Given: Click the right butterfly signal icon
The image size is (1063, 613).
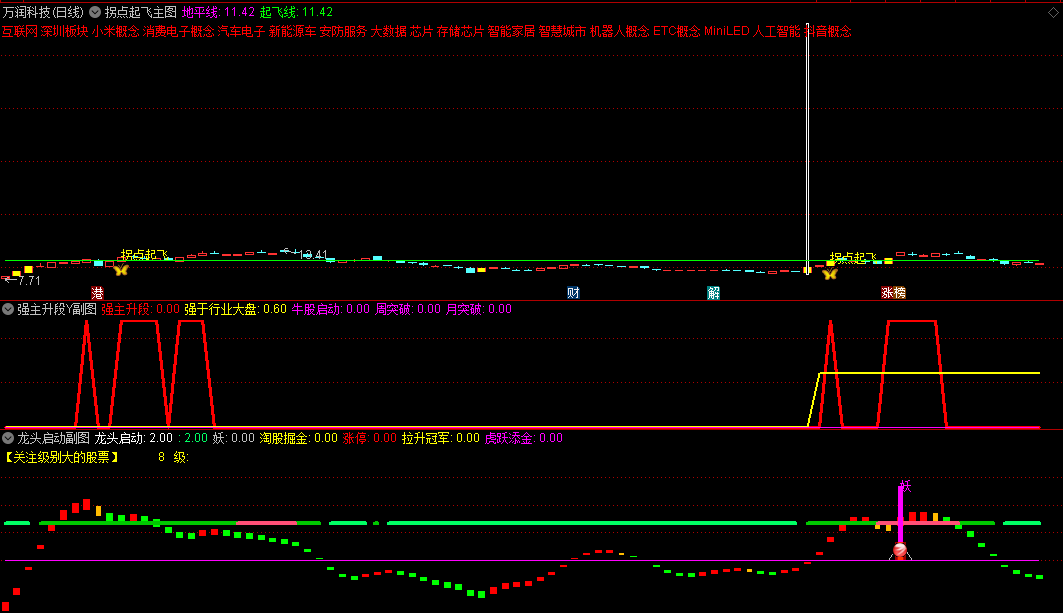Looking at the screenshot, I should [830, 273].
